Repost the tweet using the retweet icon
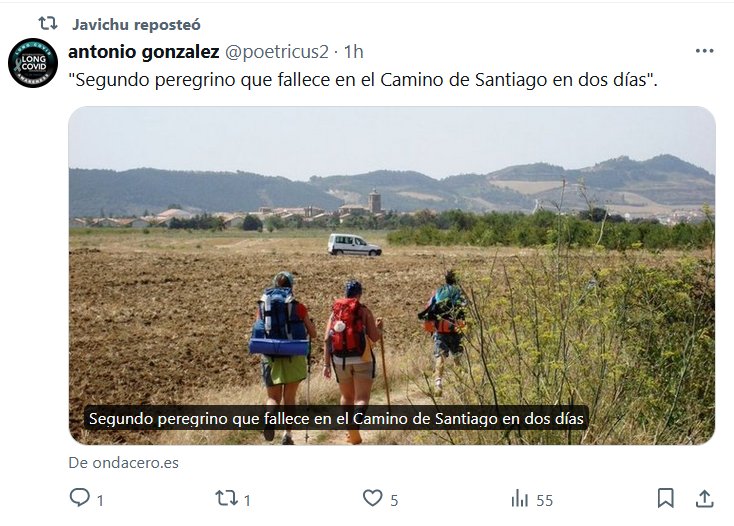Viewport: 734px width, 526px height. click(227, 498)
